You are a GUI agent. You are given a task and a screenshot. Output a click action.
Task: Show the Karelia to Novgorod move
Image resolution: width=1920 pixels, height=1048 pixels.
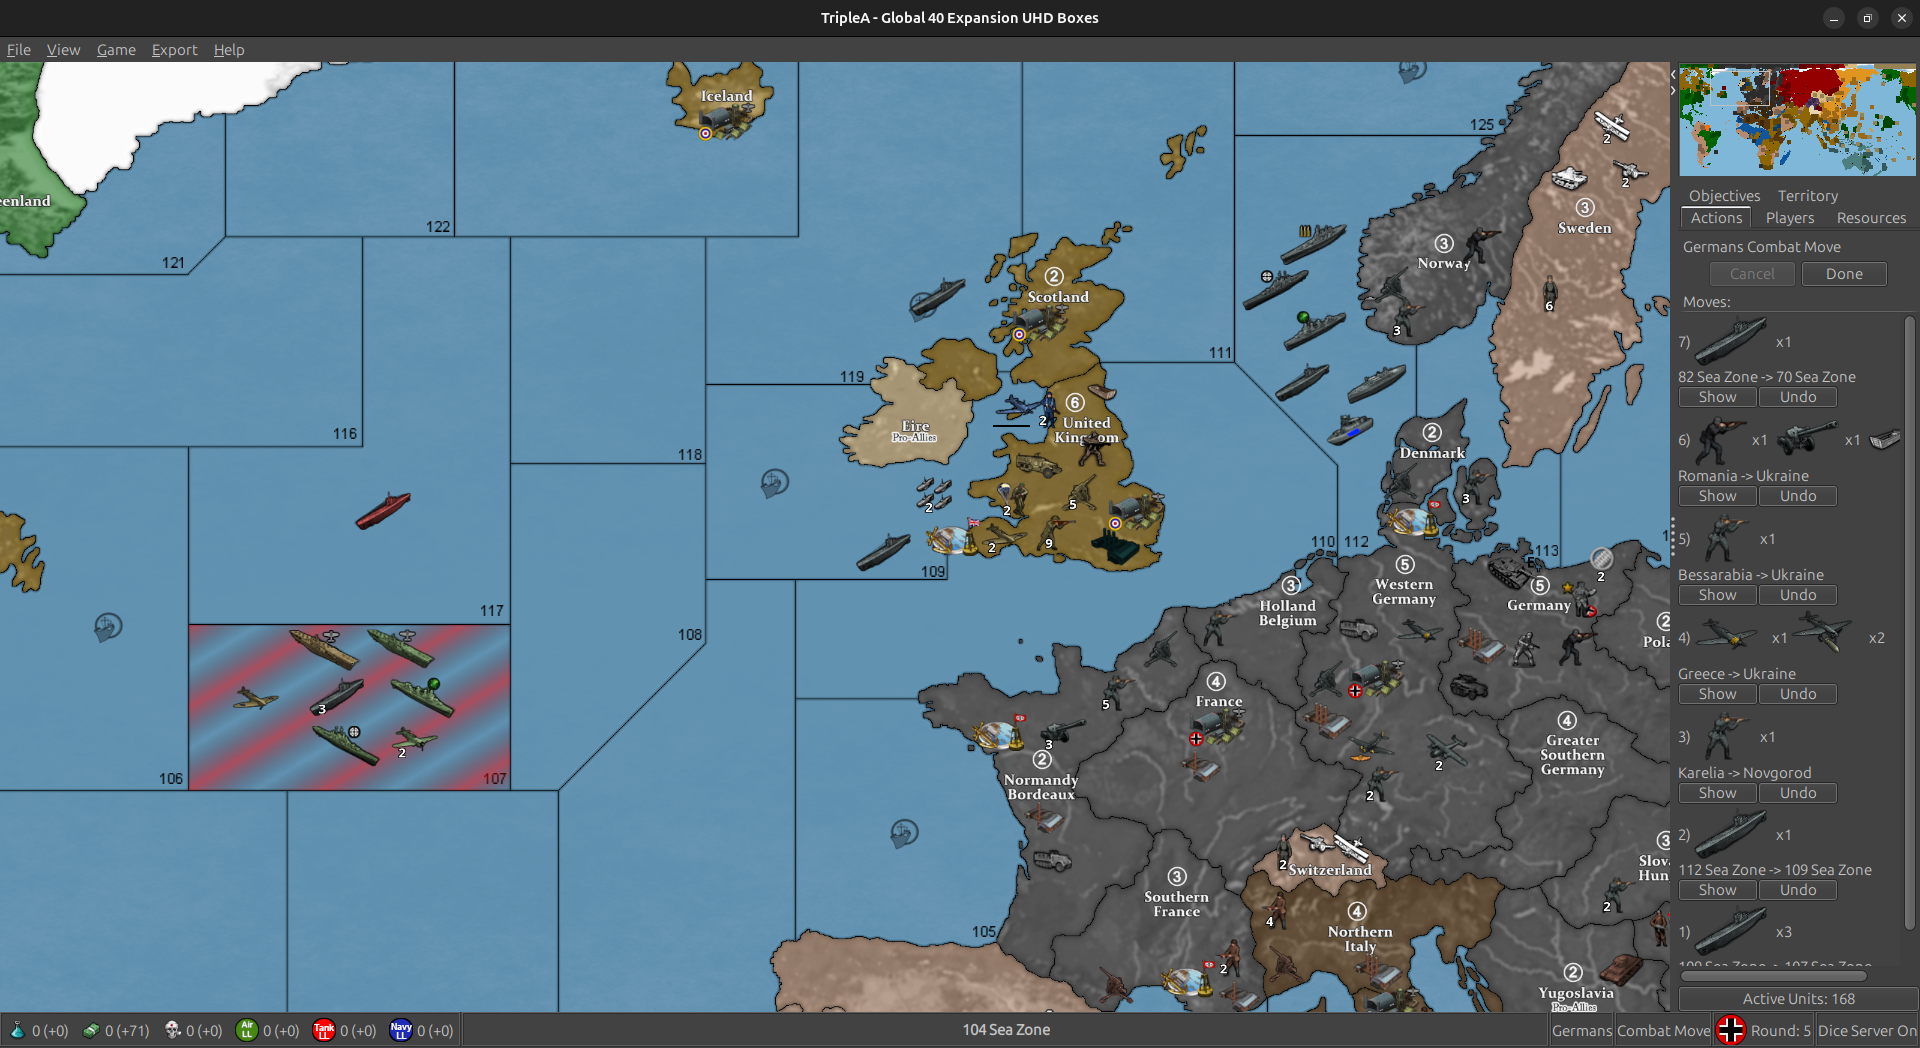(1717, 793)
